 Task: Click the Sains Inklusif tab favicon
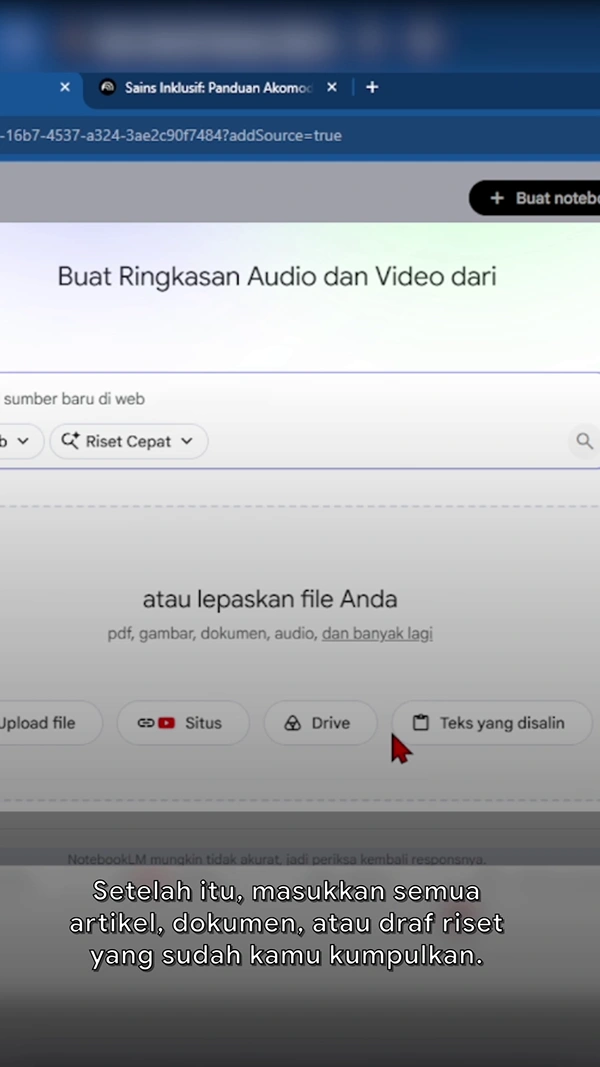[x=107, y=87]
